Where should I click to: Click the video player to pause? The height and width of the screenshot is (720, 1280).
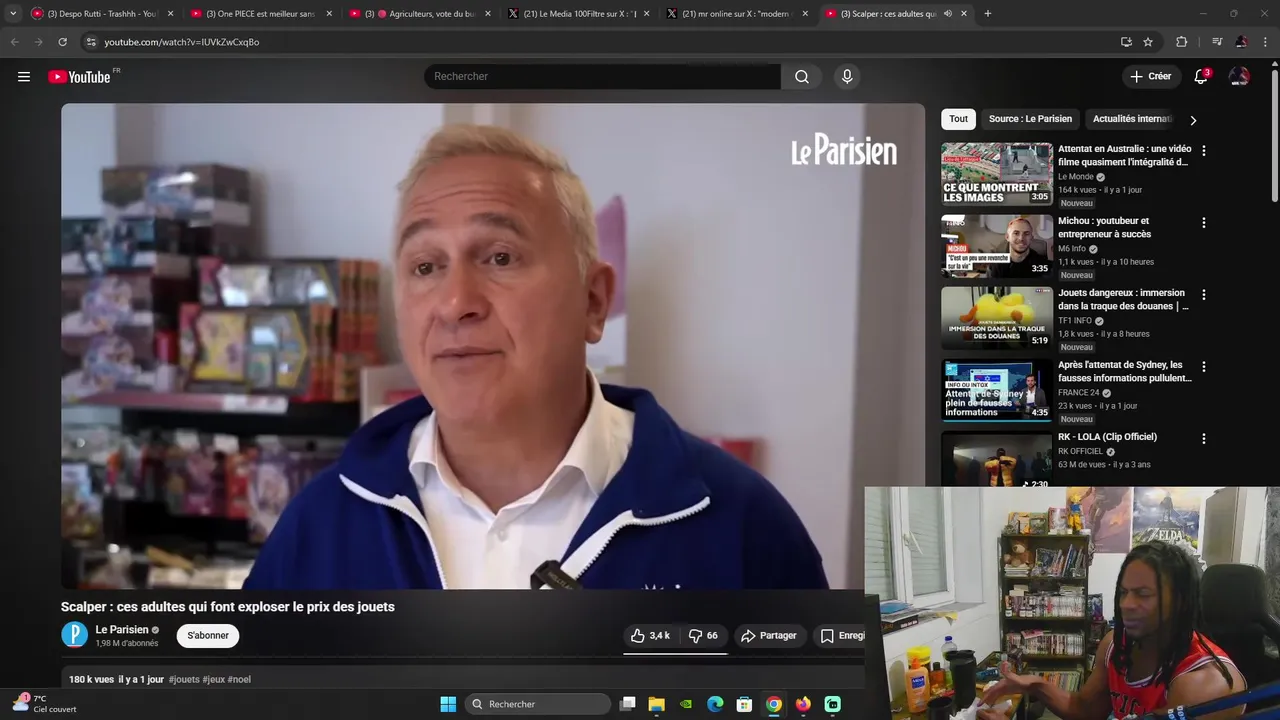point(493,346)
